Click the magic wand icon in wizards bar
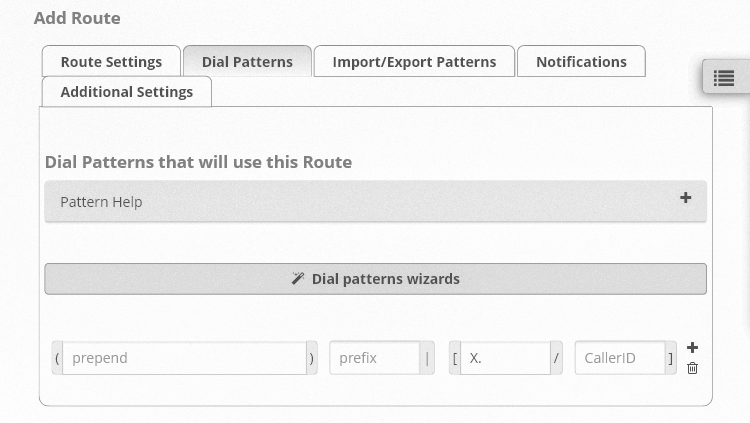Image resolution: width=750 pixels, height=423 pixels. point(298,278)
